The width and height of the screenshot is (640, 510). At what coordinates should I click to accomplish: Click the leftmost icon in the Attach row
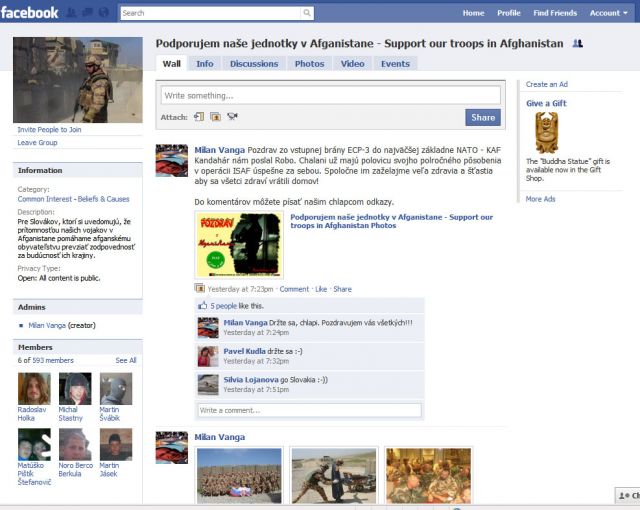(199, 117)
